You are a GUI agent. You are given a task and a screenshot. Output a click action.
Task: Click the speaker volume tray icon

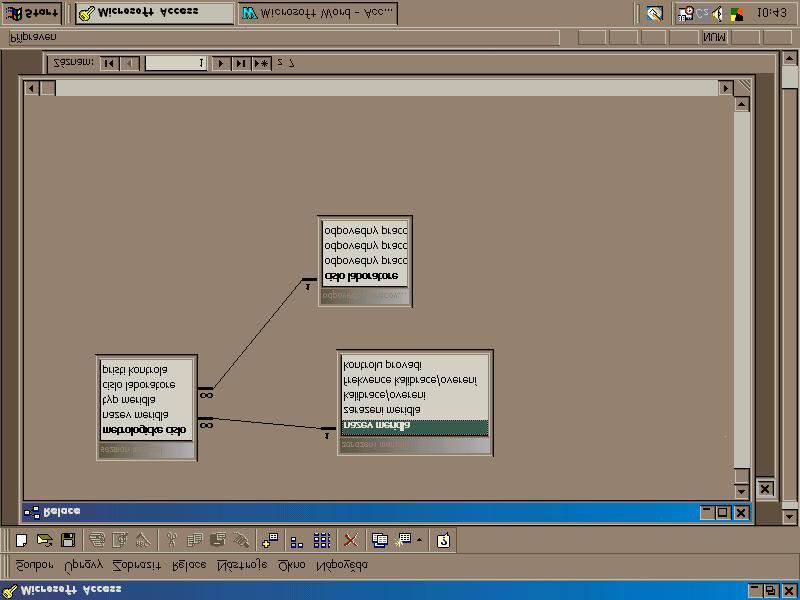pos(717,14)
